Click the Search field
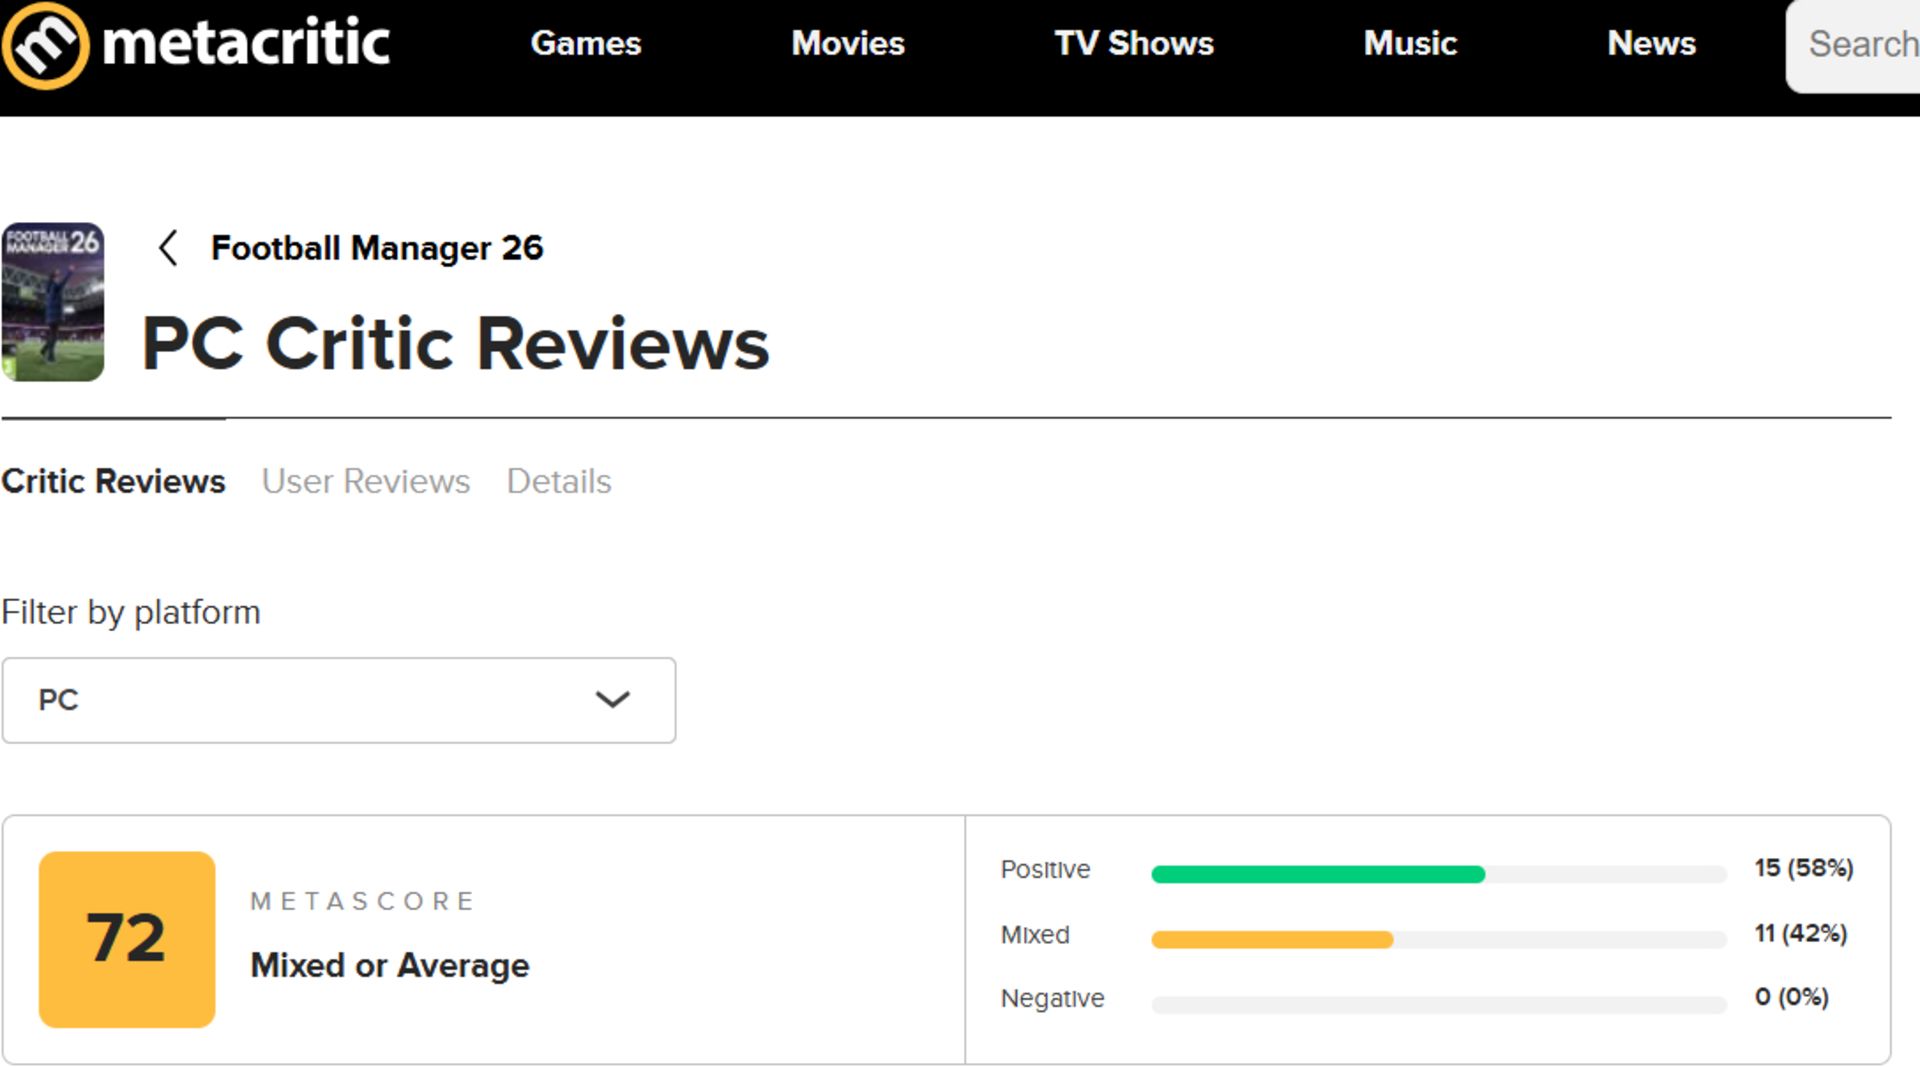Image resolution: width=1920 pixels, height=1067 pixels. click(1862, 44)
